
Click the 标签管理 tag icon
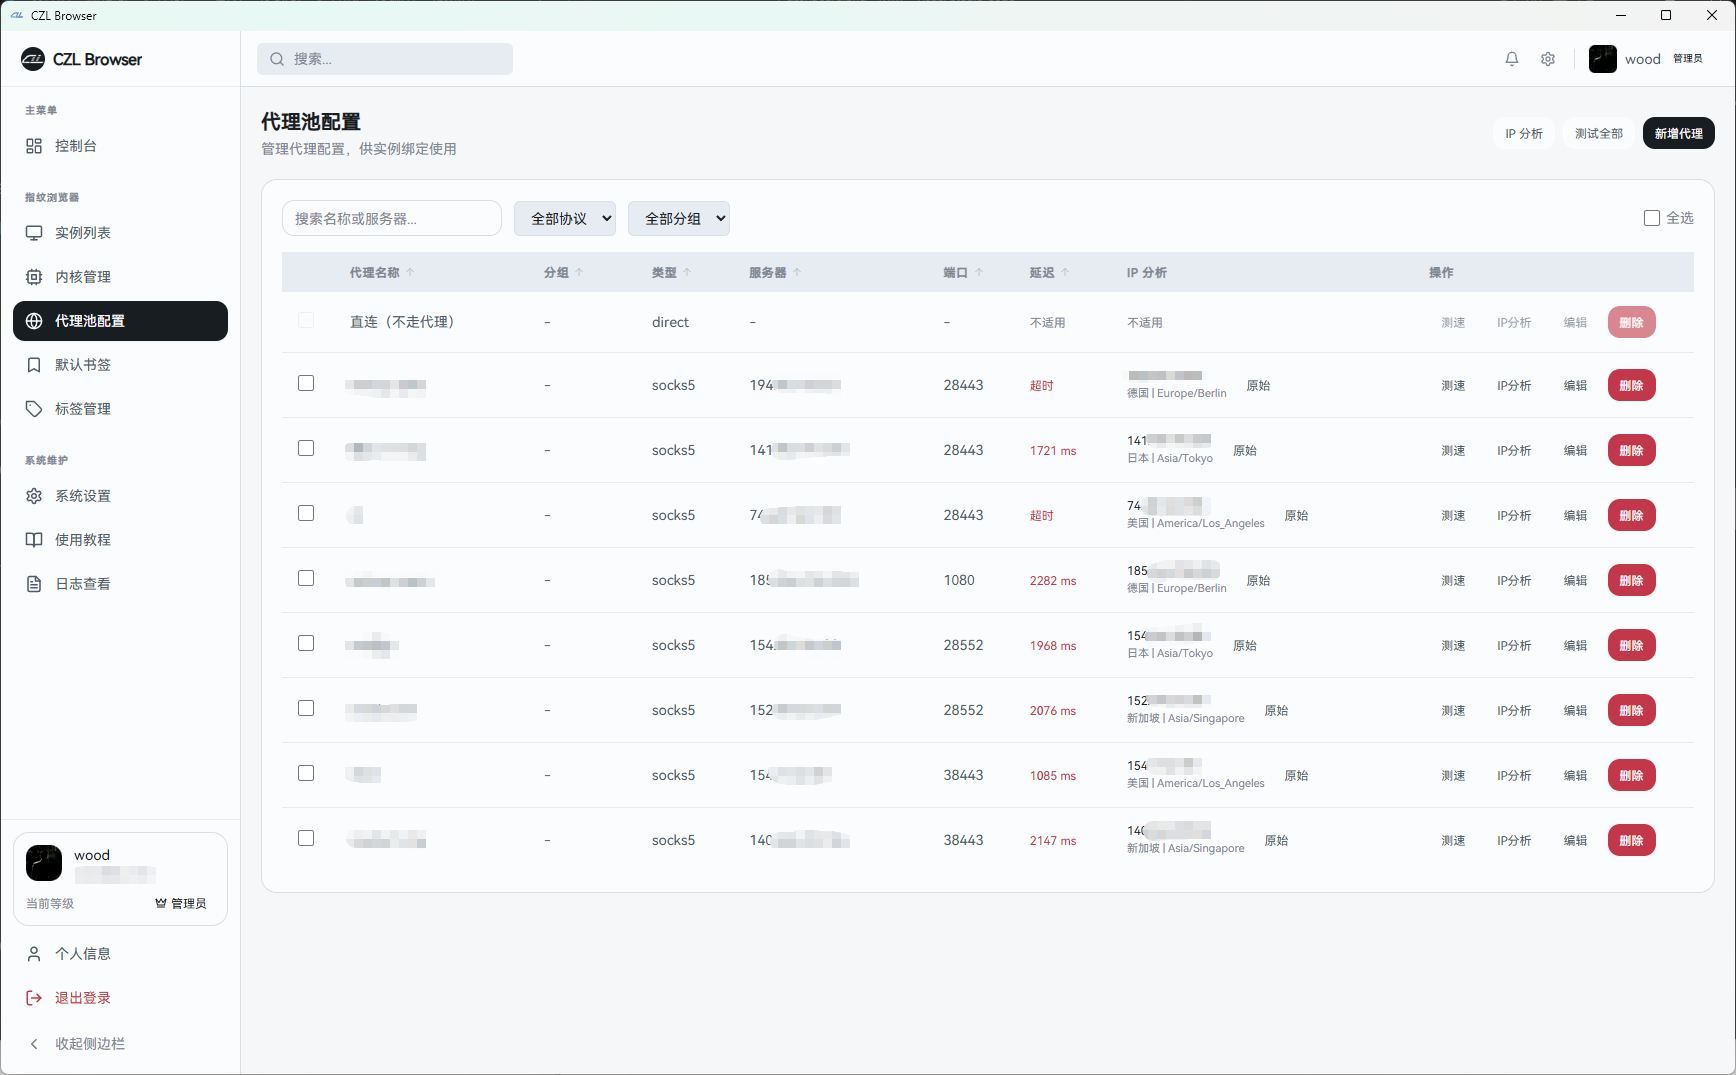(x=34, y=409)
